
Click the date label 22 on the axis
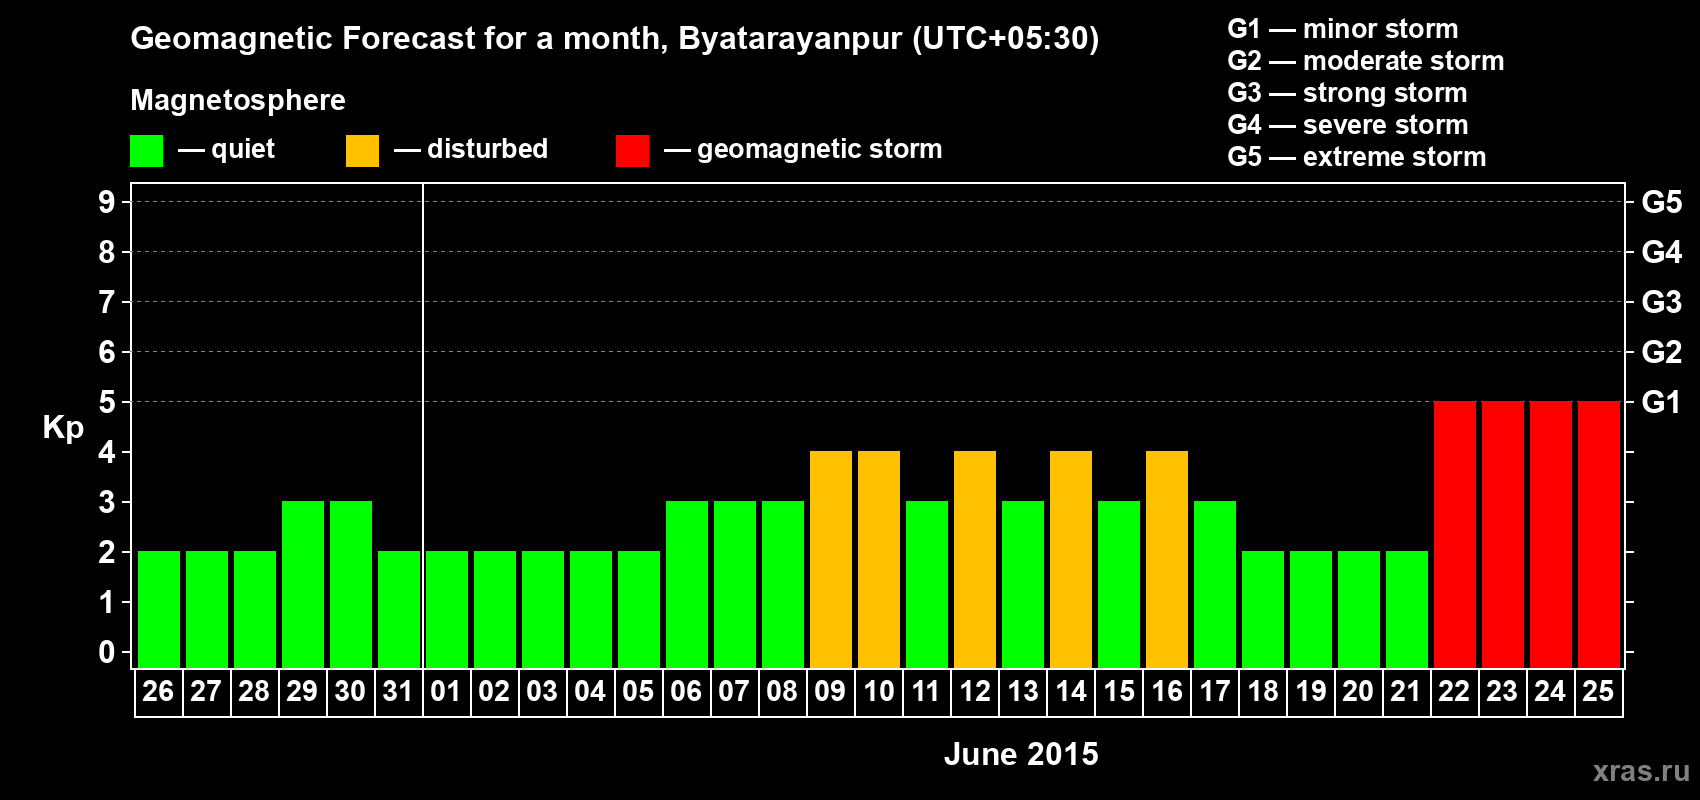pyautogui.click(x=1454, y=692)
